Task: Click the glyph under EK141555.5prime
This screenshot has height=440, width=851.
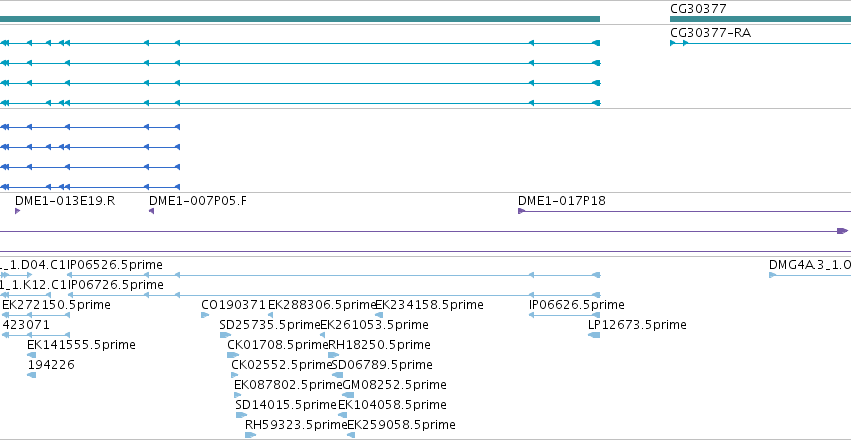Action: (x=31, y=355)
